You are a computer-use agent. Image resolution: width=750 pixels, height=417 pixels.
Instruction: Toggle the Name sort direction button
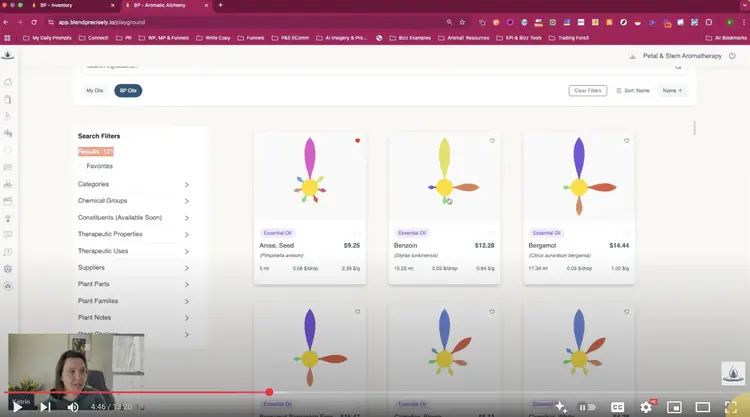pyautogui.click(x=673, y=91)
